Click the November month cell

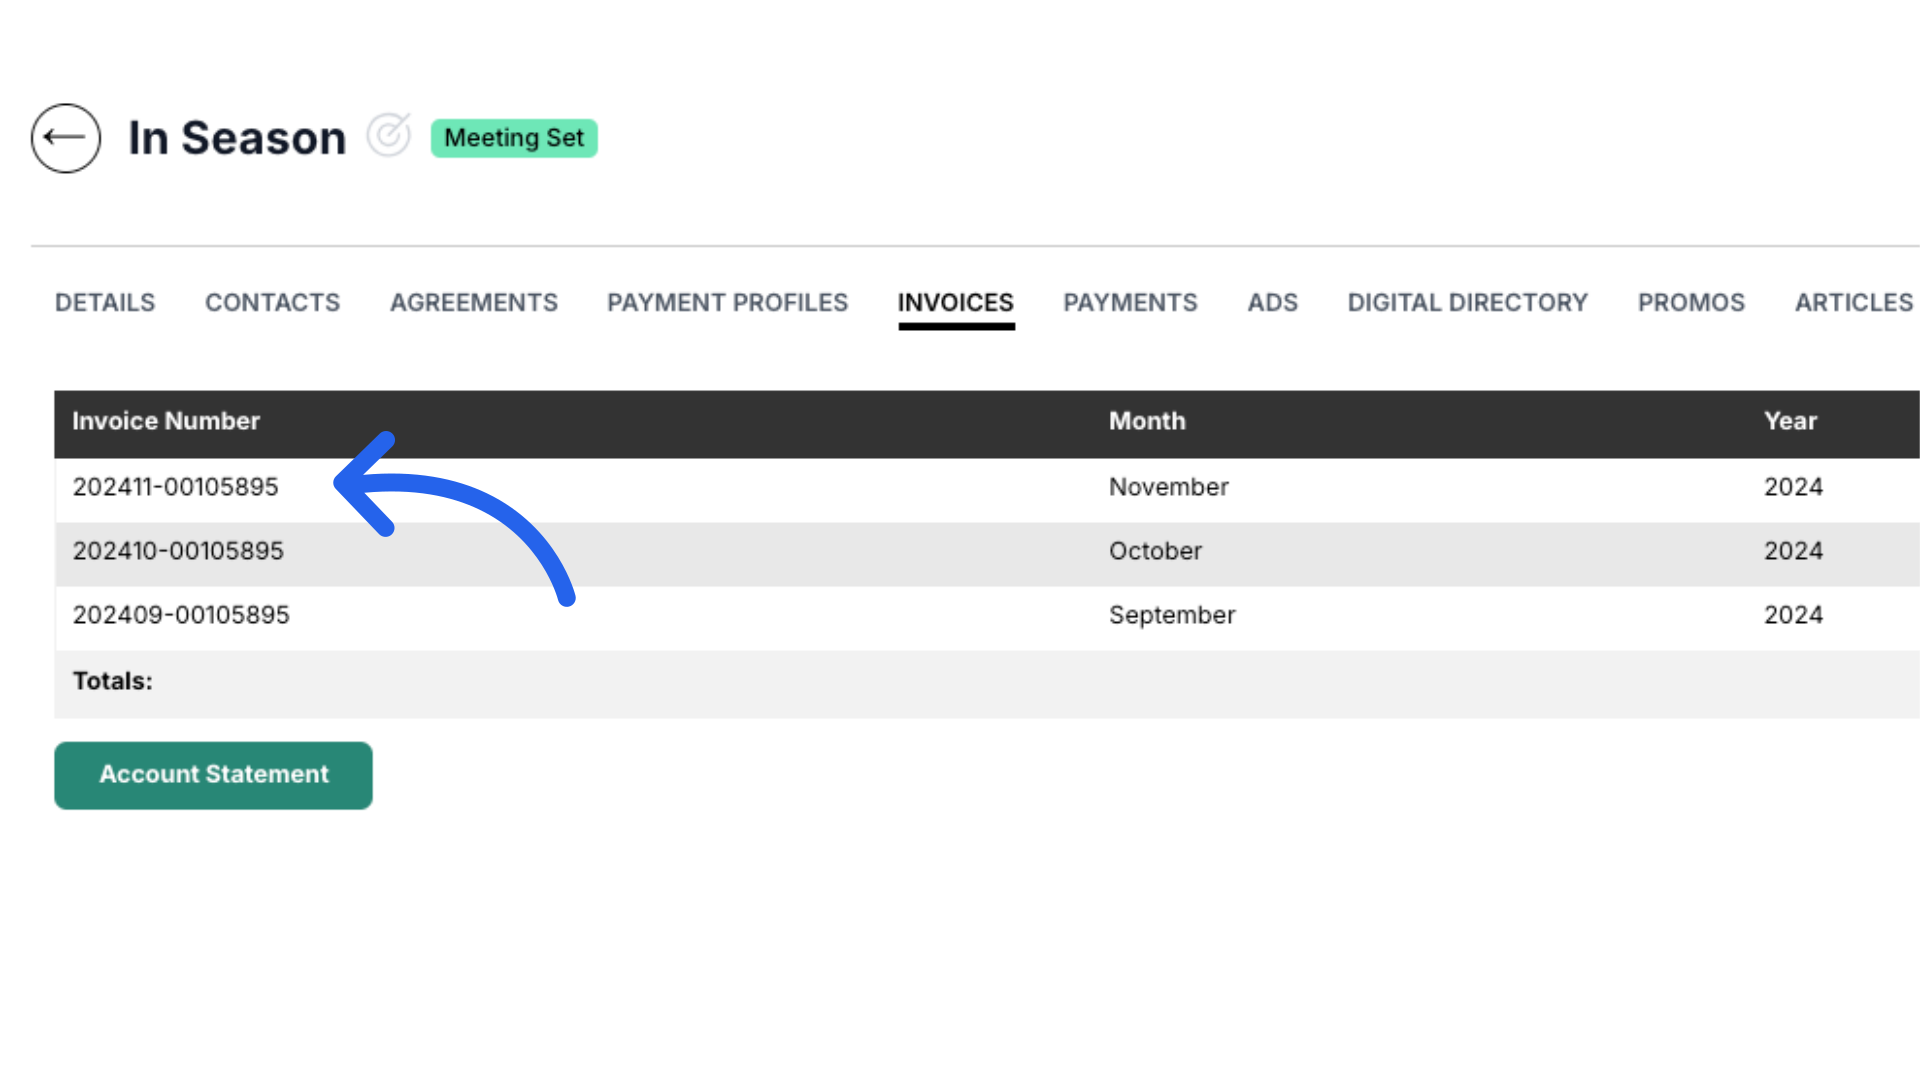[x=1169, y=487]
